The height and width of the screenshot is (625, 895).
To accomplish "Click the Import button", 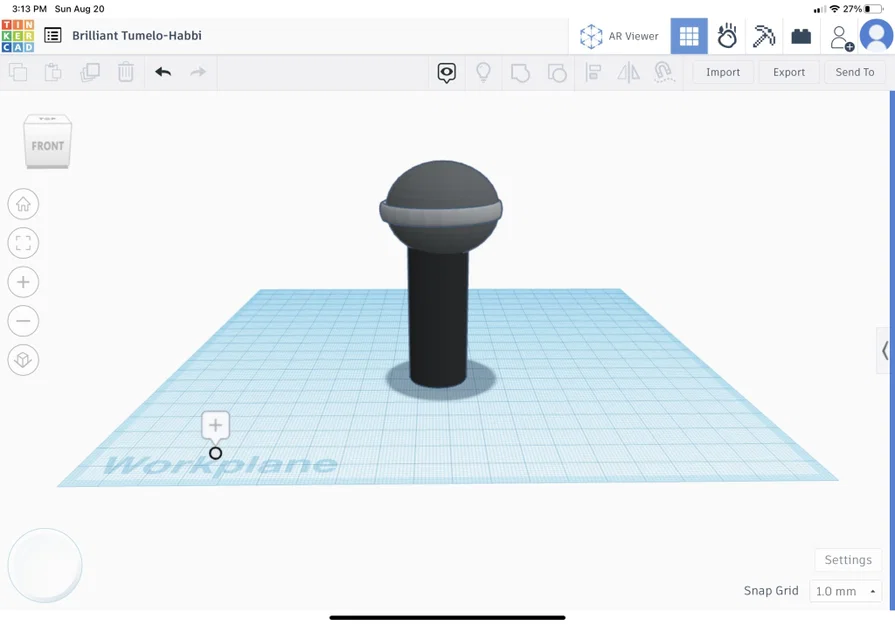I will tap(723, 72).
